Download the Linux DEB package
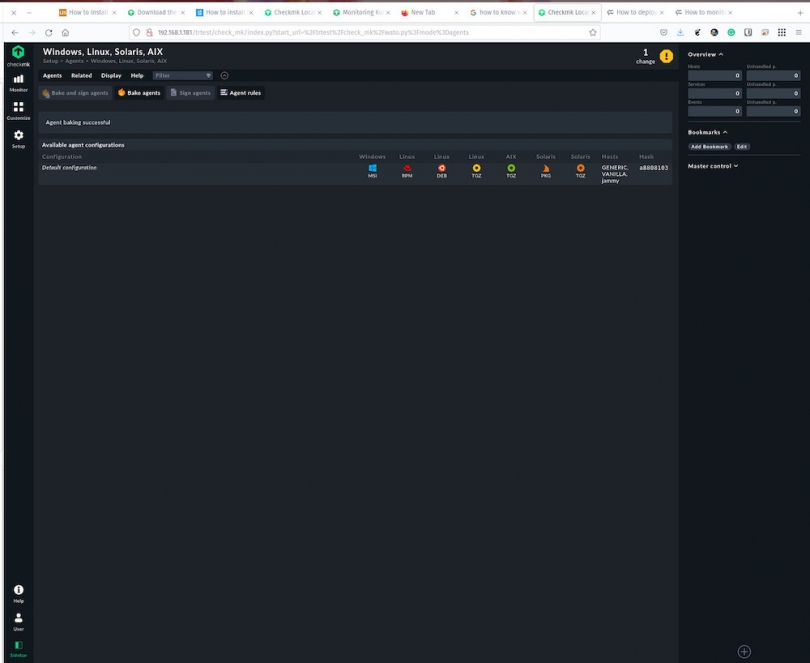810x663 pixels. click(442, 168)
